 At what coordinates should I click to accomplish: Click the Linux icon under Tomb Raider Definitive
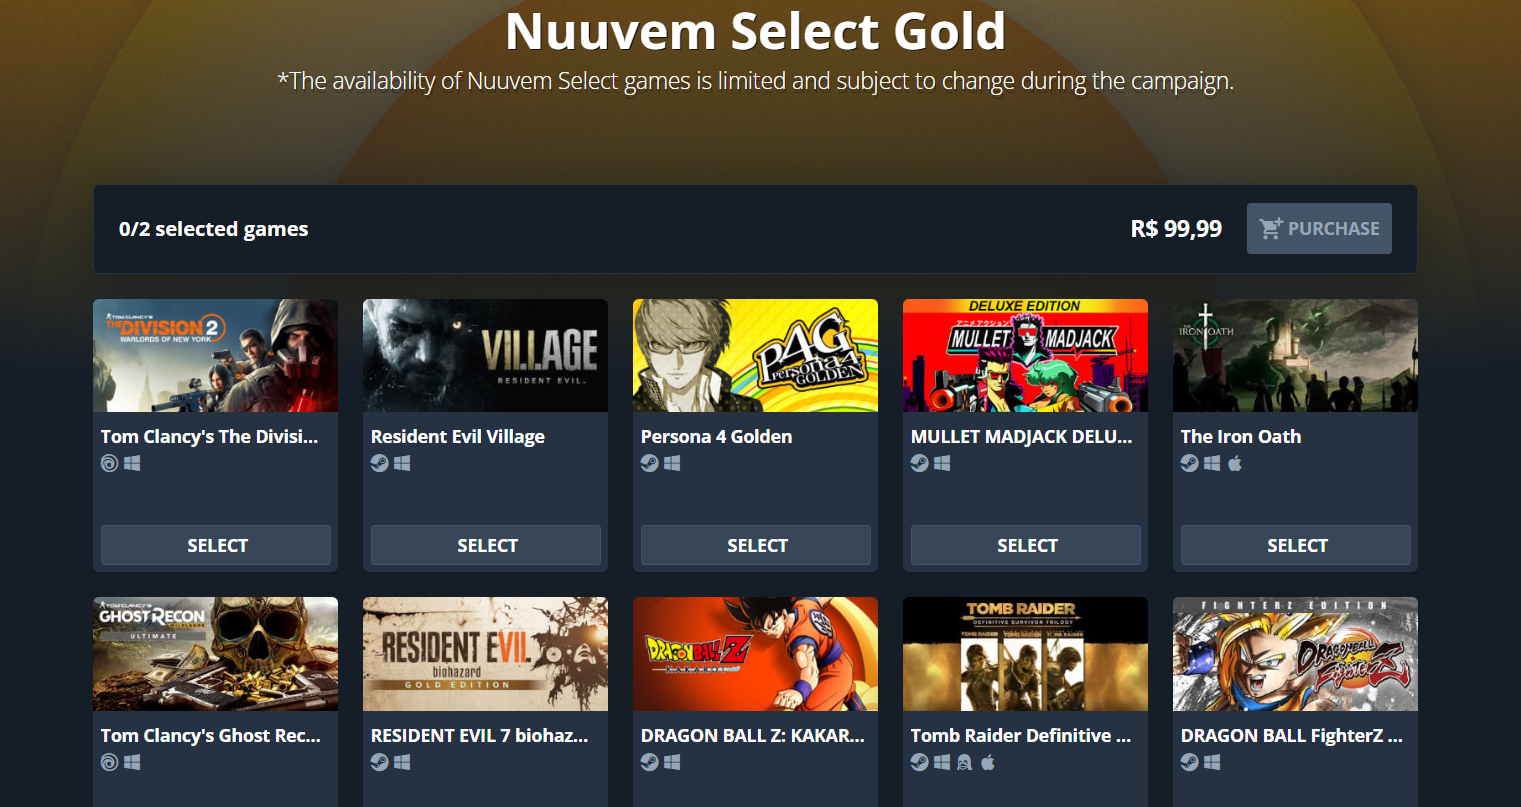pyautogui.click(x=965, y=762)
